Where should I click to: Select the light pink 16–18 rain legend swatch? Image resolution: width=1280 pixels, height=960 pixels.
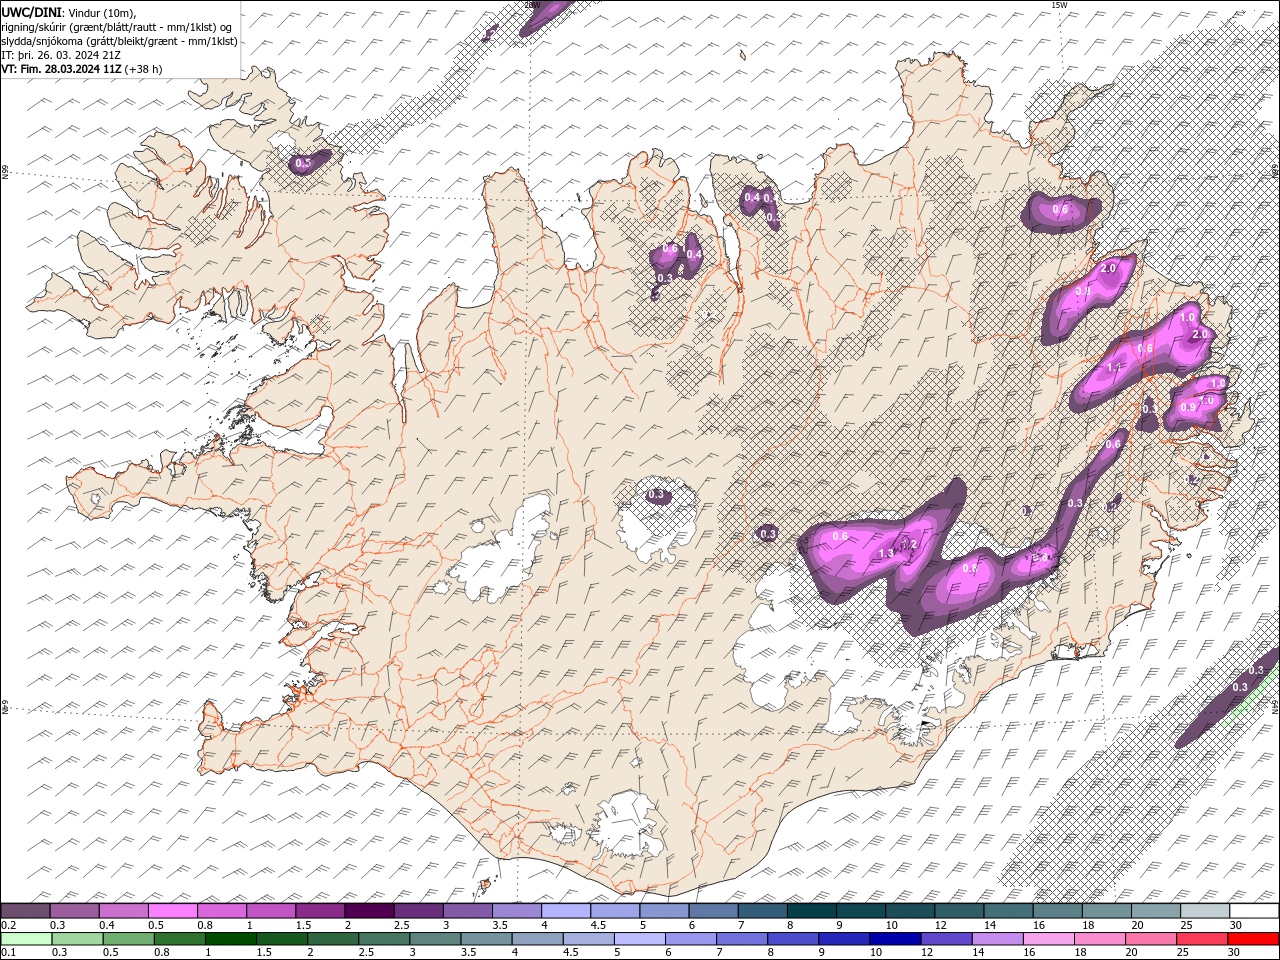pyautogui.click(x=1047, y=938)
